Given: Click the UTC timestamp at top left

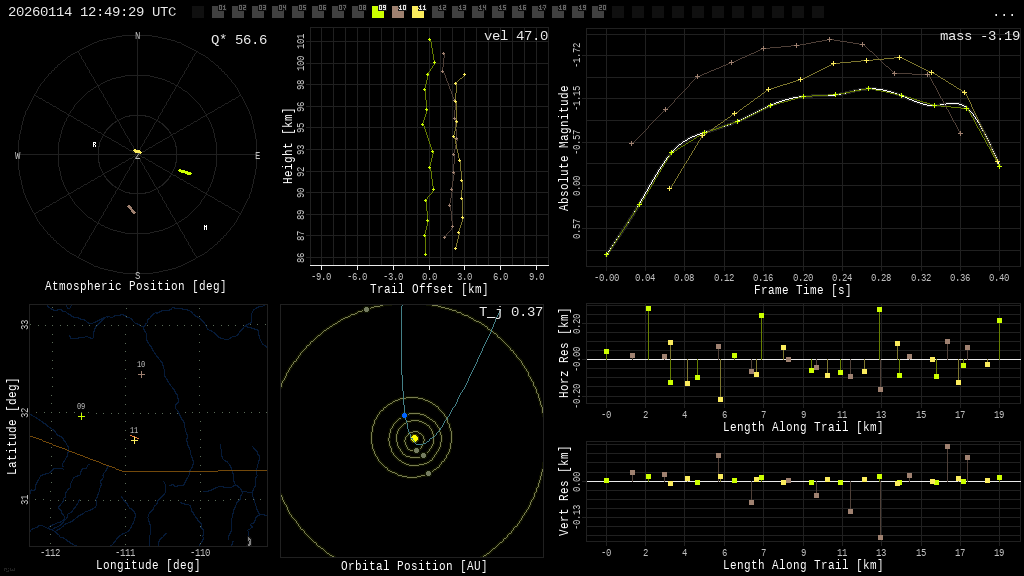Looking at the screenshot, I should (x=92, y=12).
